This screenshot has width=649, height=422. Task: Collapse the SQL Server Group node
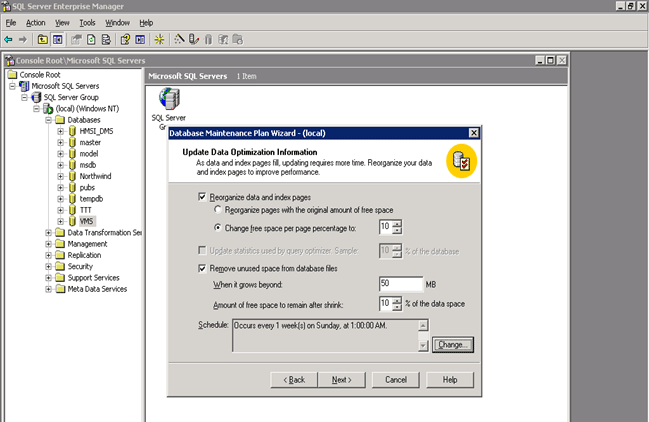pyautogui.click(x=24, y=97)
